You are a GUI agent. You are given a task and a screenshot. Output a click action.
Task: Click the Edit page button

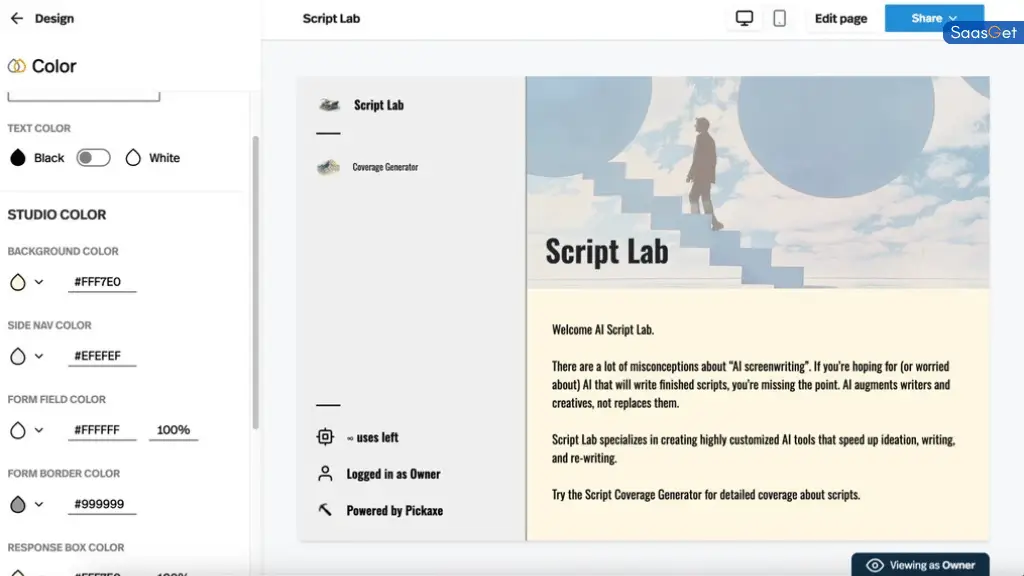(x=840, y=18)
